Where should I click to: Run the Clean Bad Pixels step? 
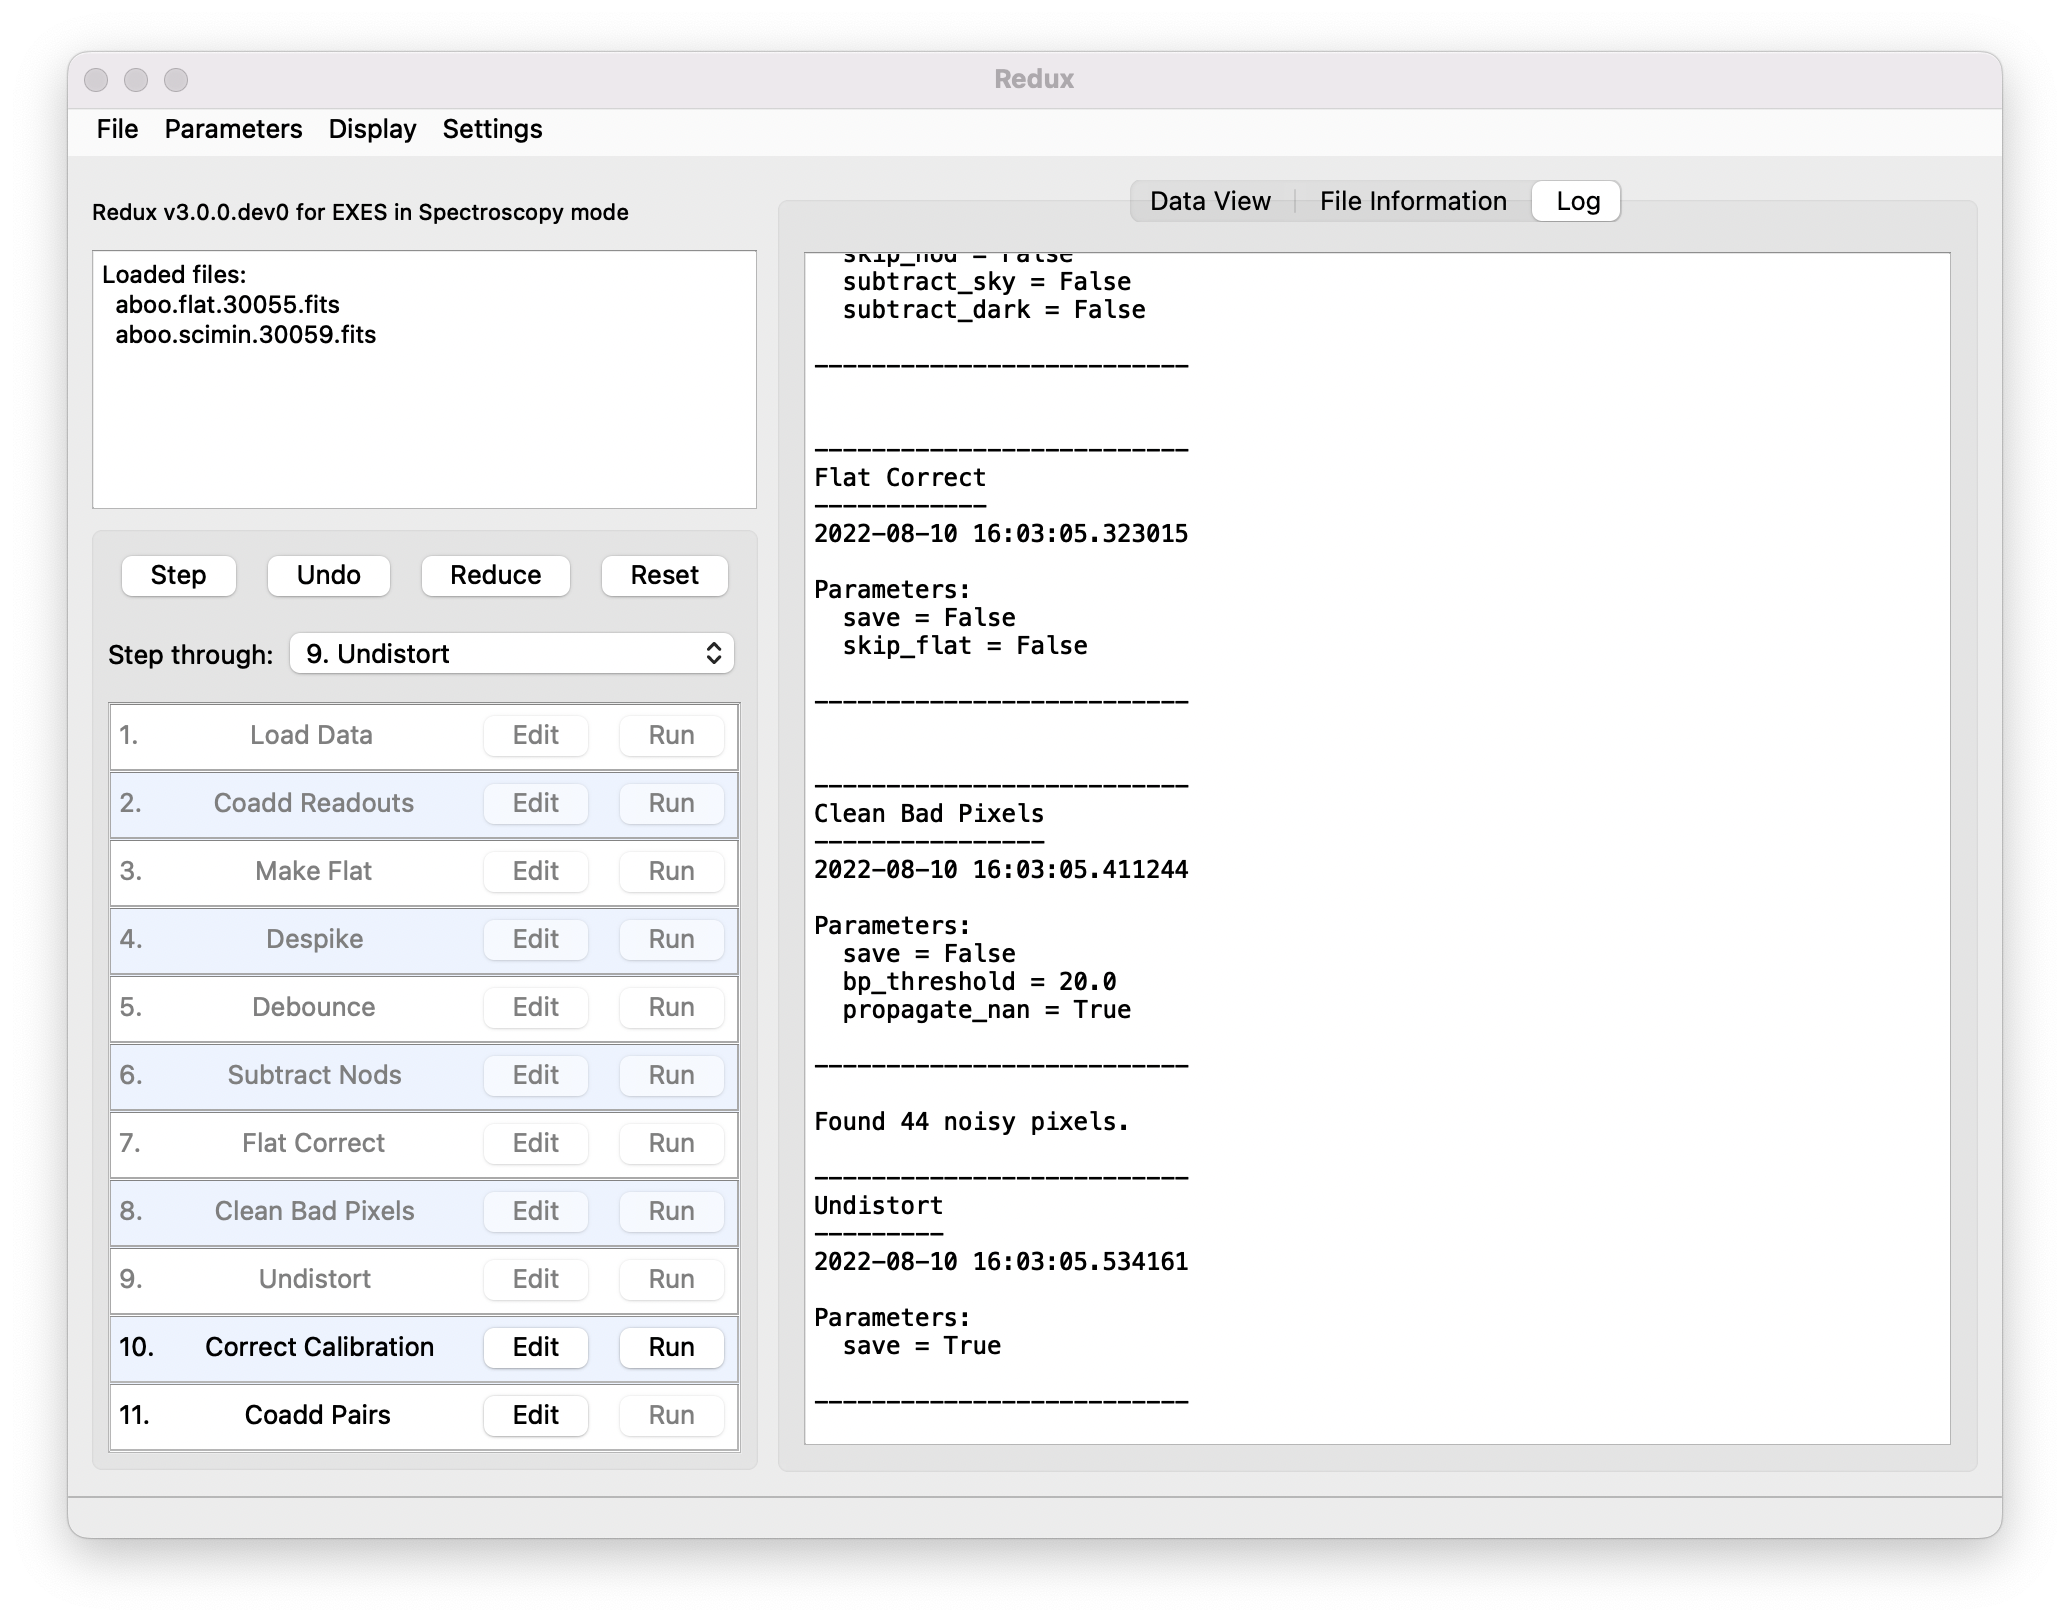pyautogui.click(x=670, y=1211)
